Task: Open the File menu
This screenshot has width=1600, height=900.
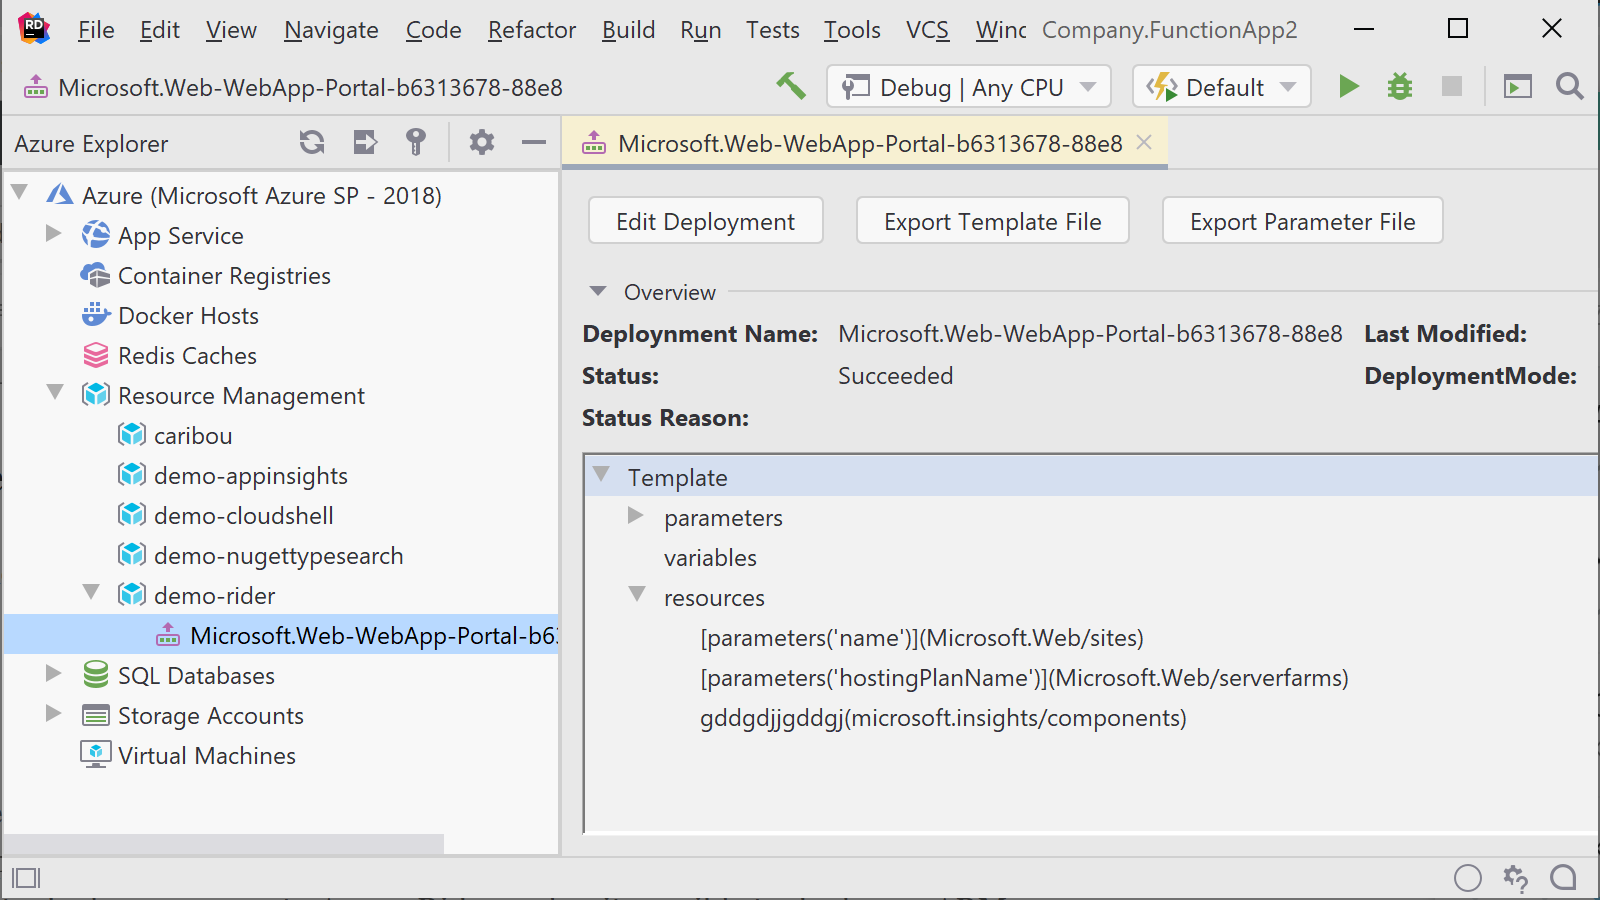Action: coord(96,30)
